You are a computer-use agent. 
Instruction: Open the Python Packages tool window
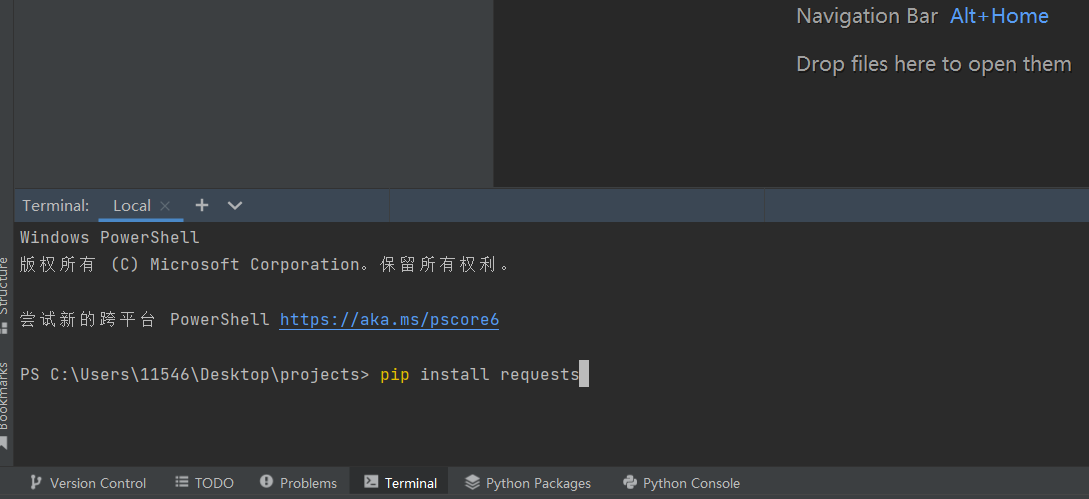pyautogui.click(x=528, y=483)
